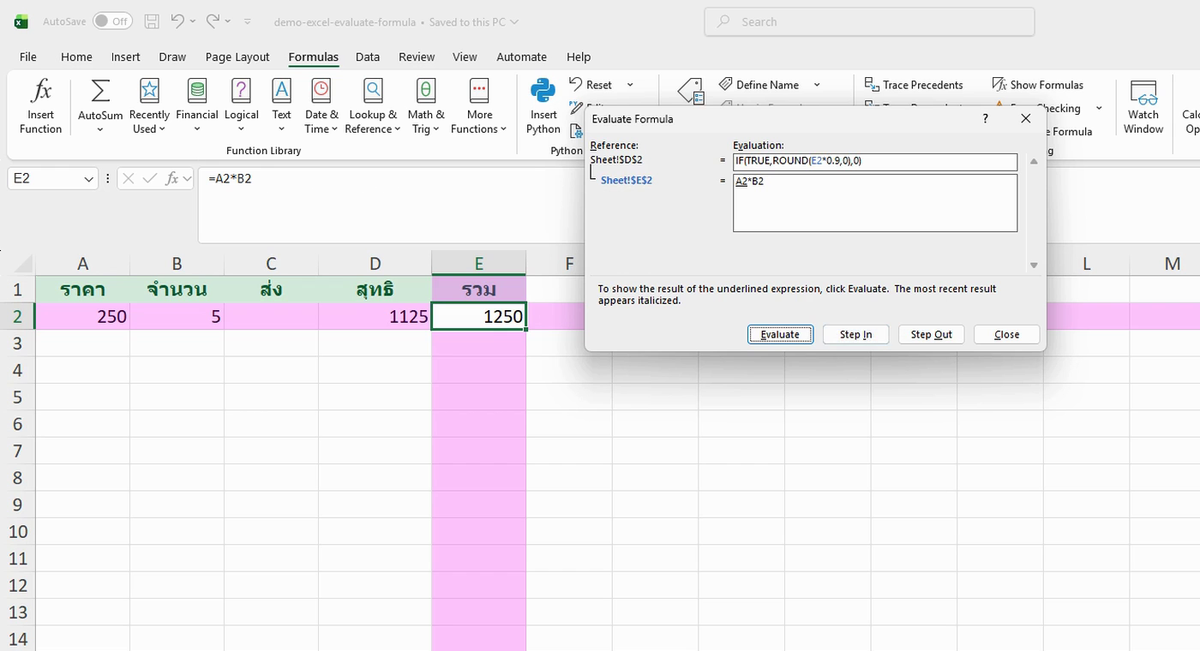Viewport: 1200px width, 651px height.
Task: Switch to the Review tab
Action: click(417, 57)
